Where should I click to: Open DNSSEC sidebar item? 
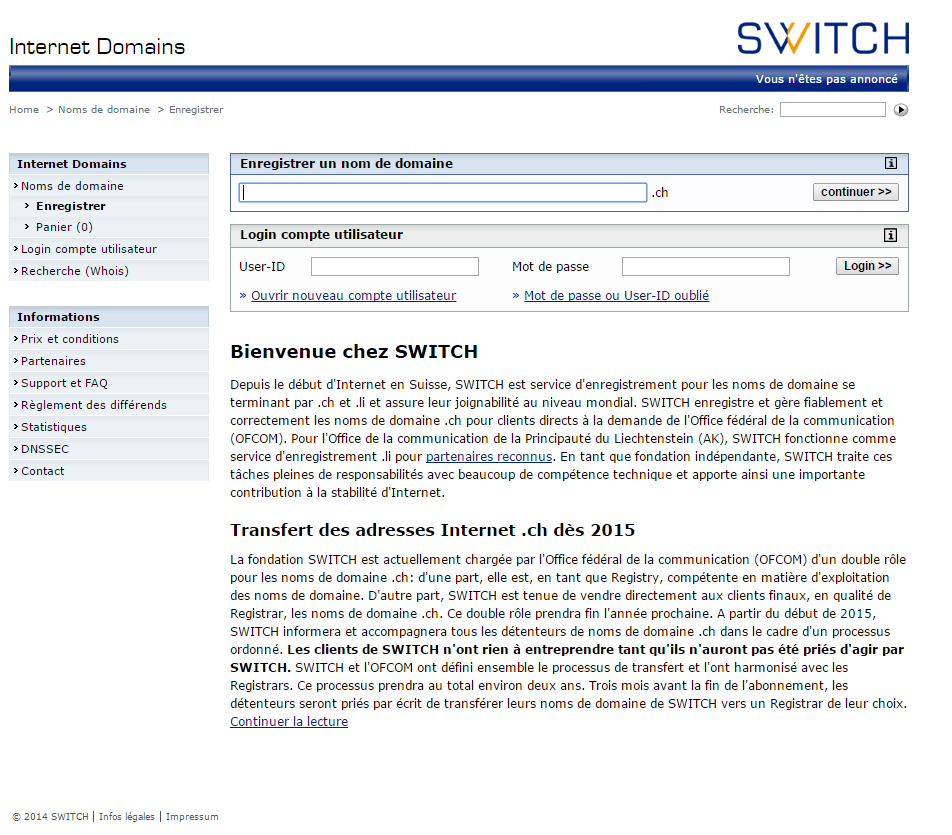(x=109, y=449)
